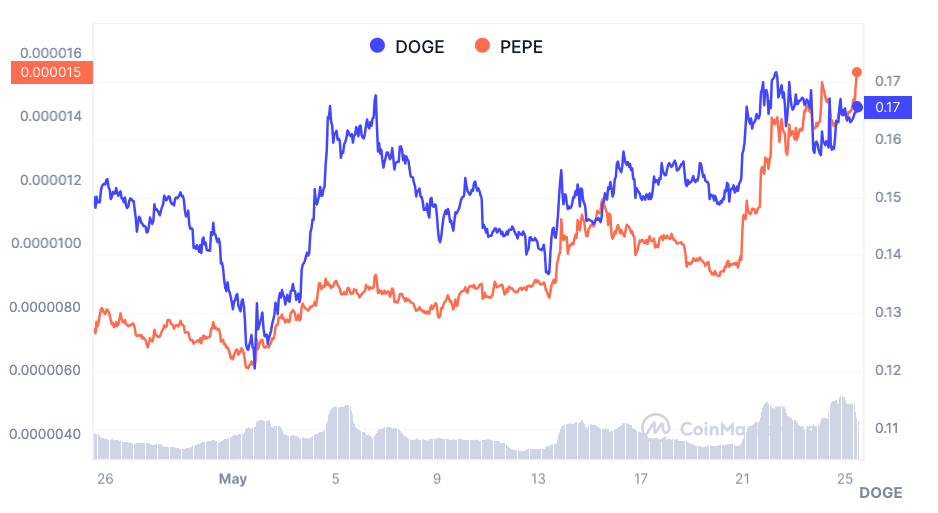Image resolution: width=938 pixels, height=513 pixels.
Task: Click the CoinMarketCap watermark logo icon
Action: click(656, 427)
